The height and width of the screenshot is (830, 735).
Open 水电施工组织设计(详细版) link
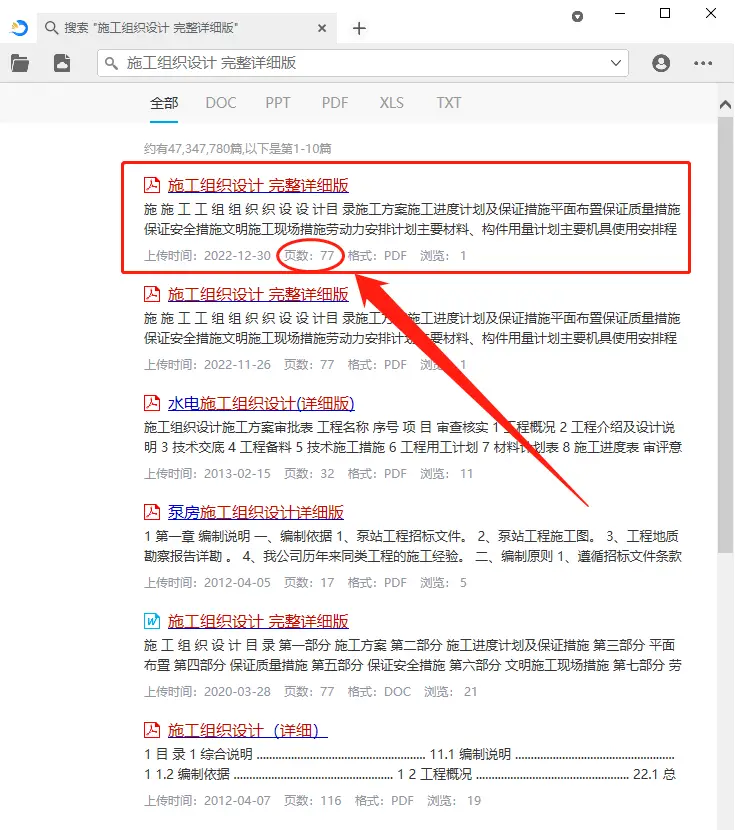(261, 403)
